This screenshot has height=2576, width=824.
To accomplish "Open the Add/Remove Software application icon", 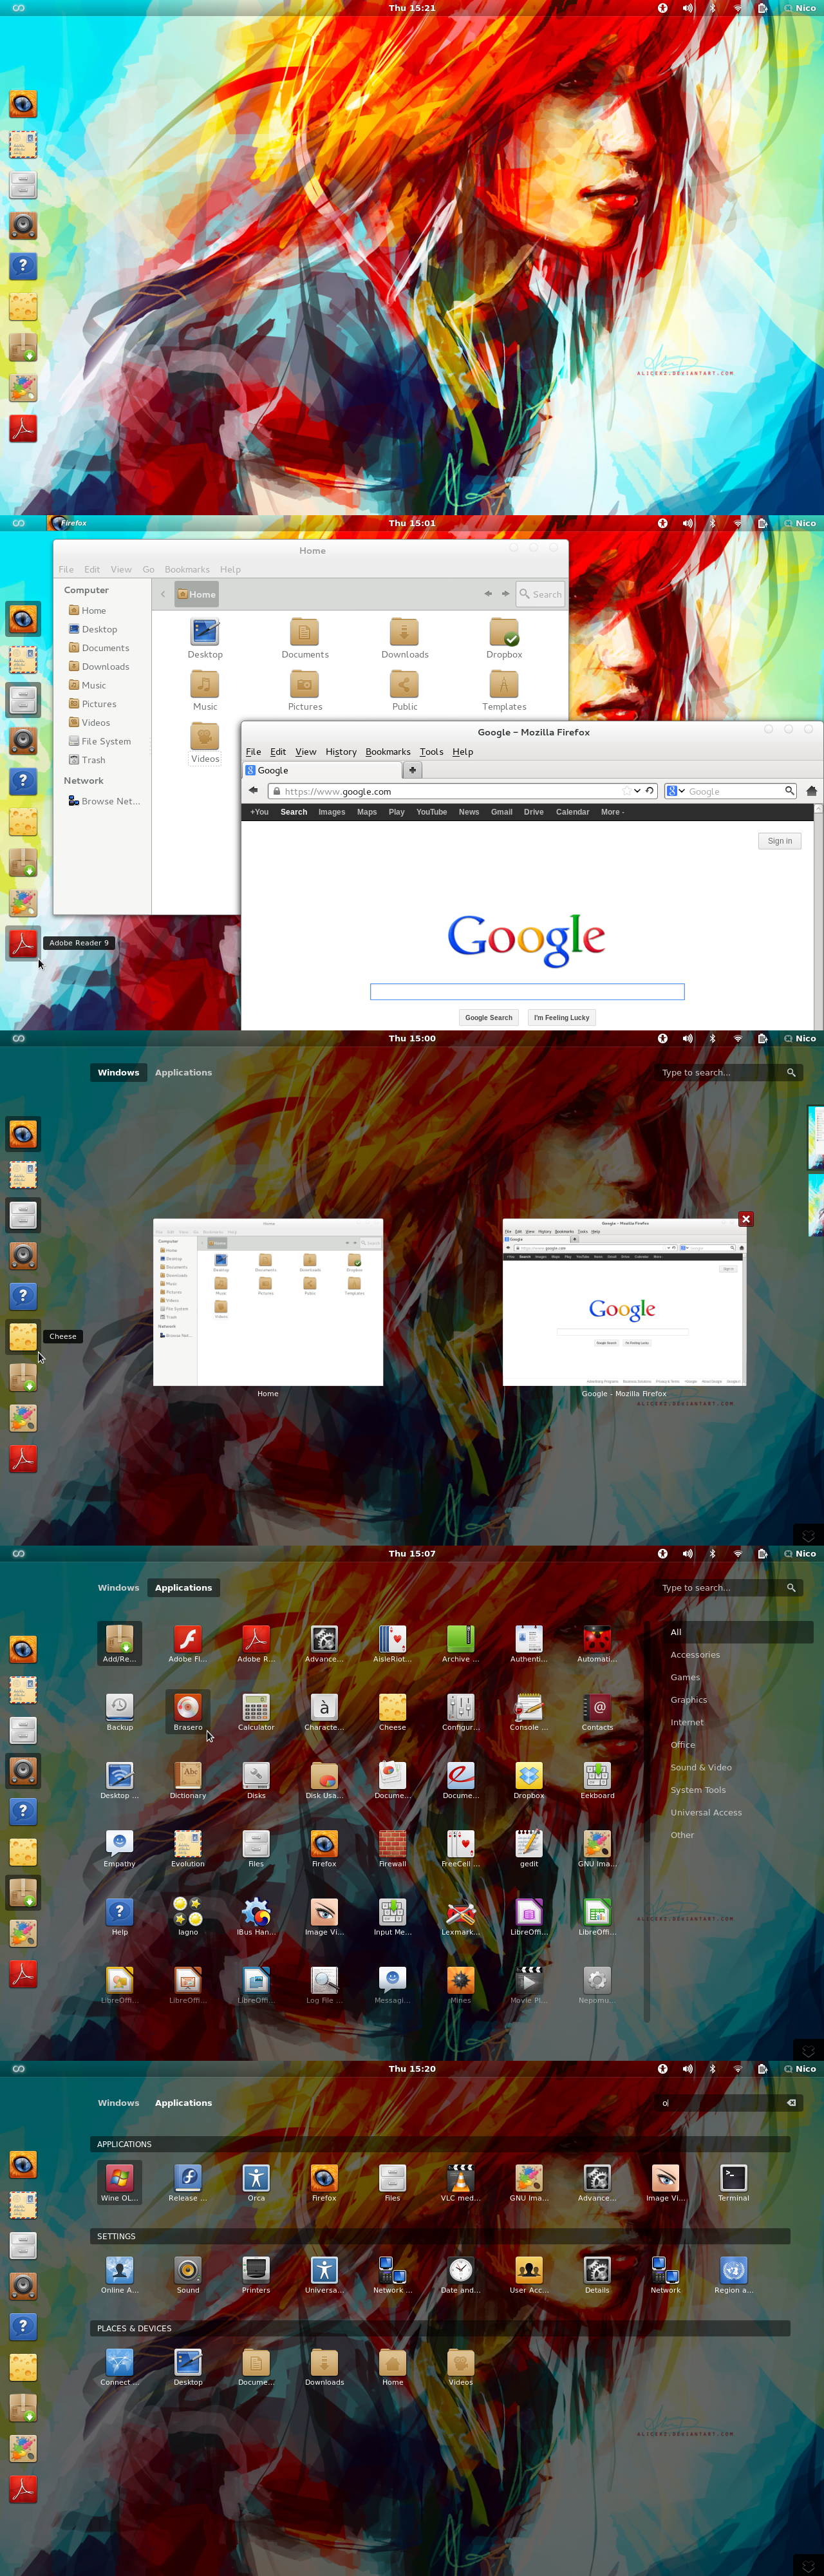I will point(119,1644).
